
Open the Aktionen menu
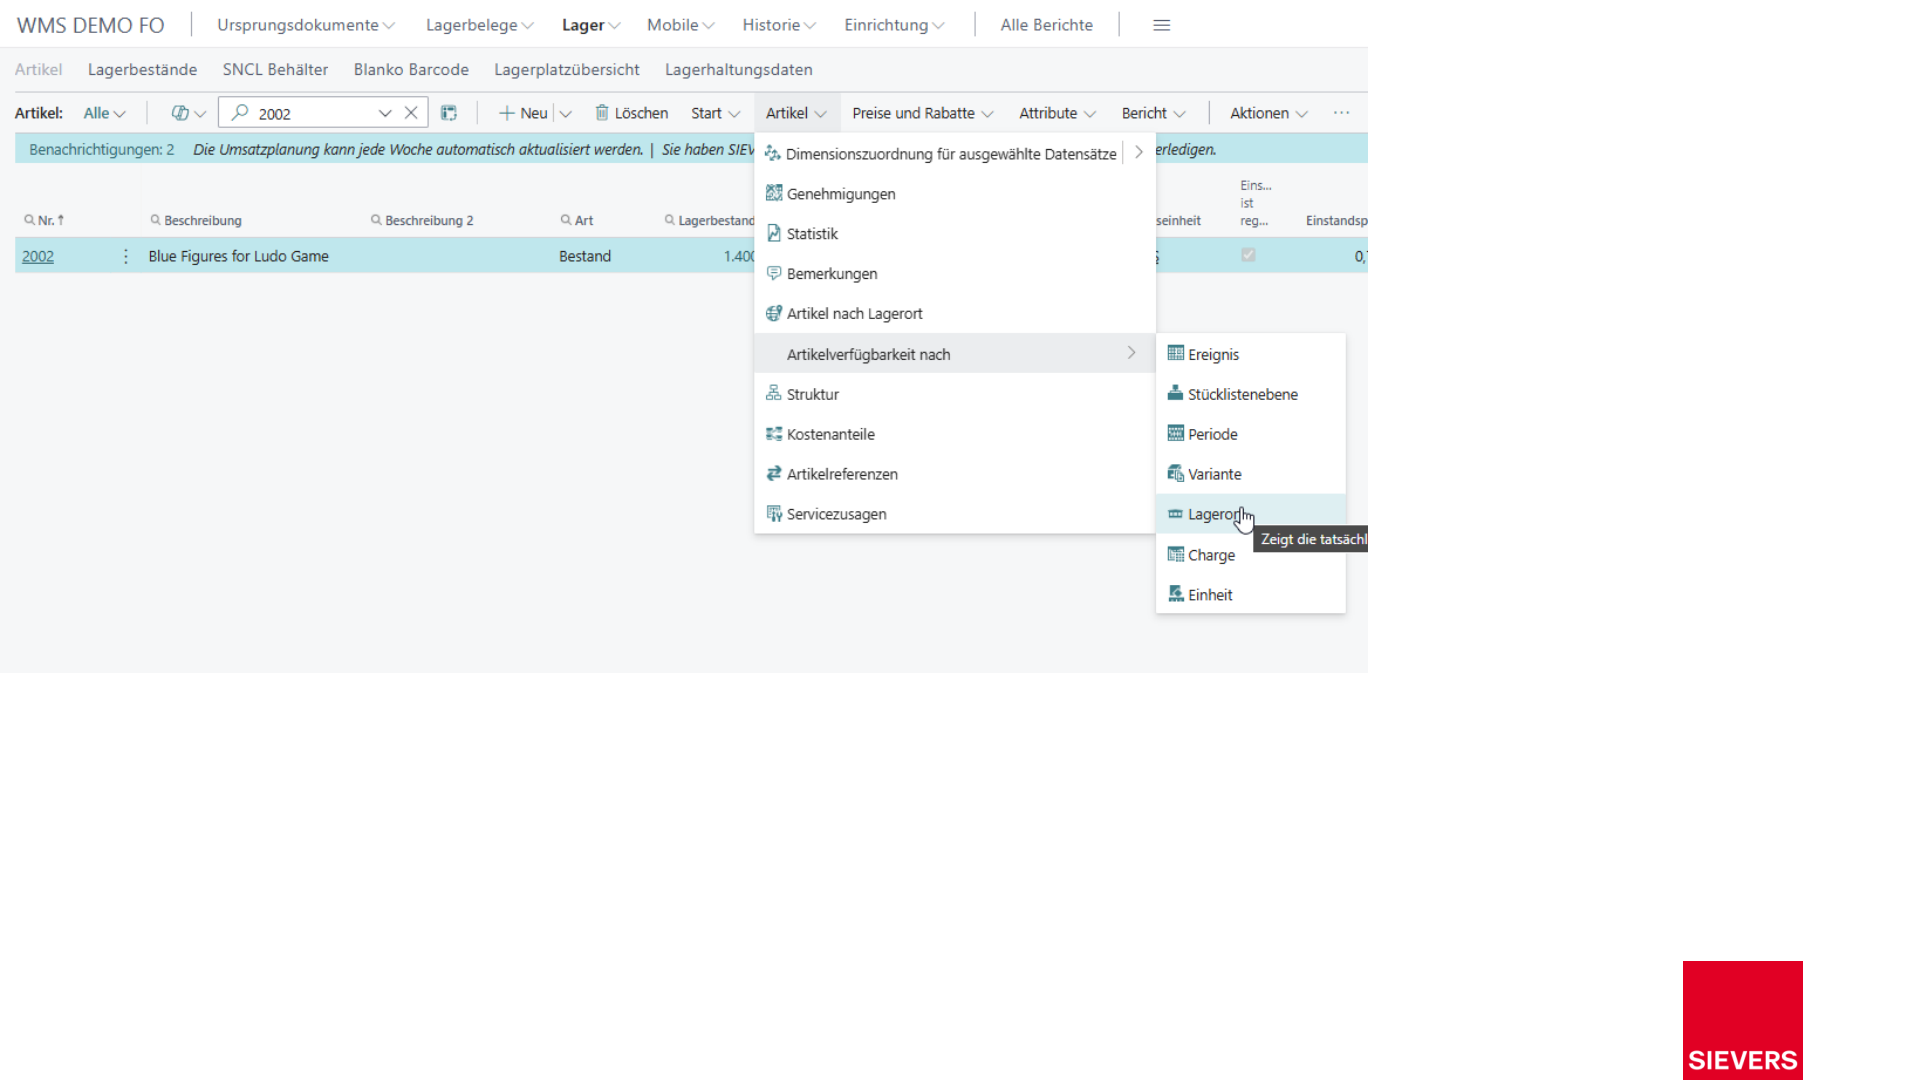tap(1268, 113)
